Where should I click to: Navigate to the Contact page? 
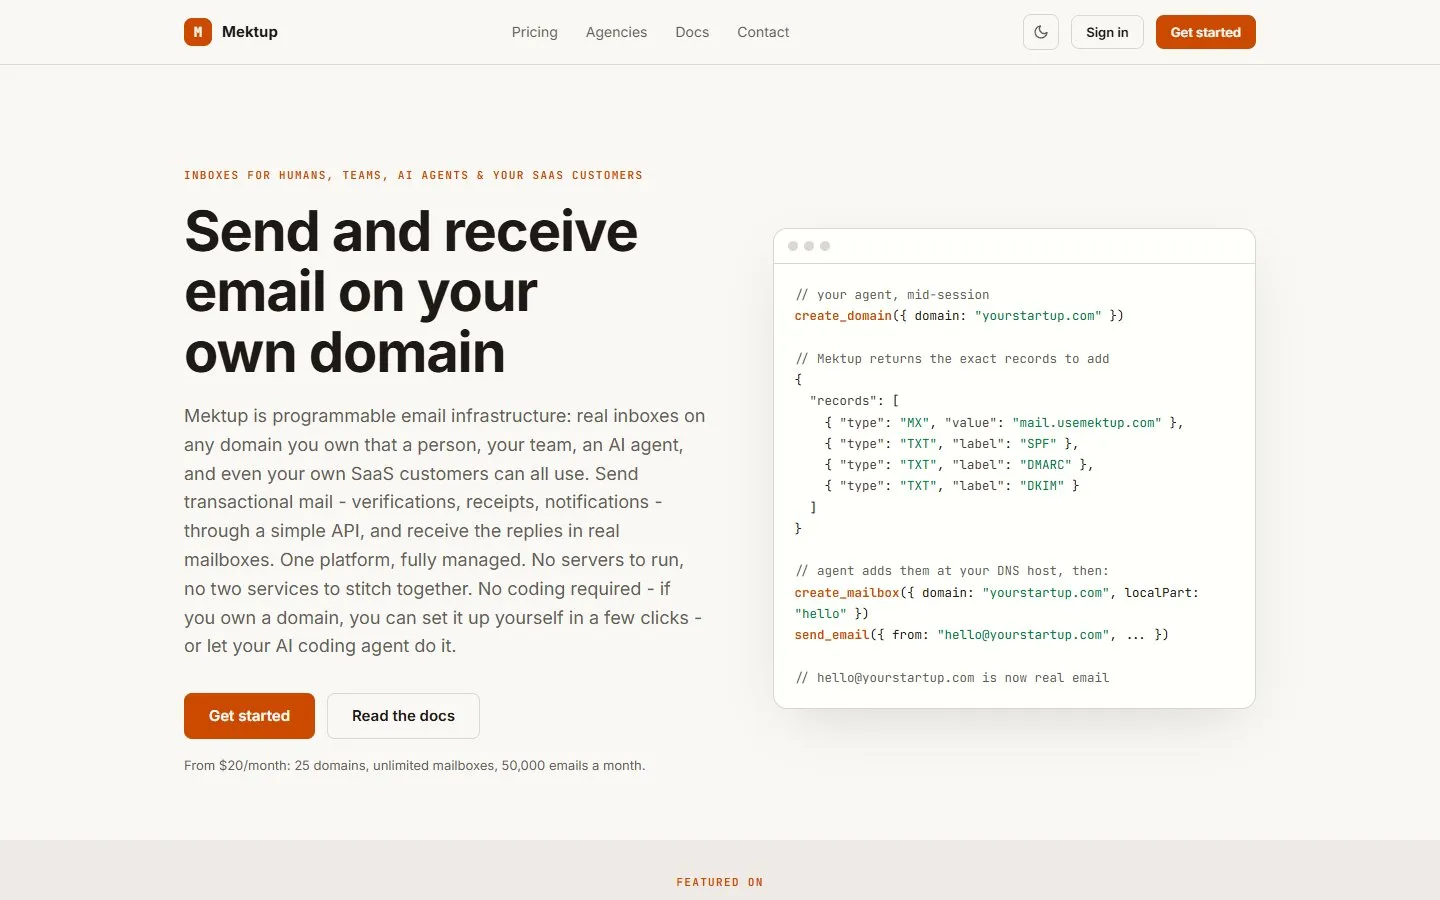pyautogui.click(x=763, y=32)
